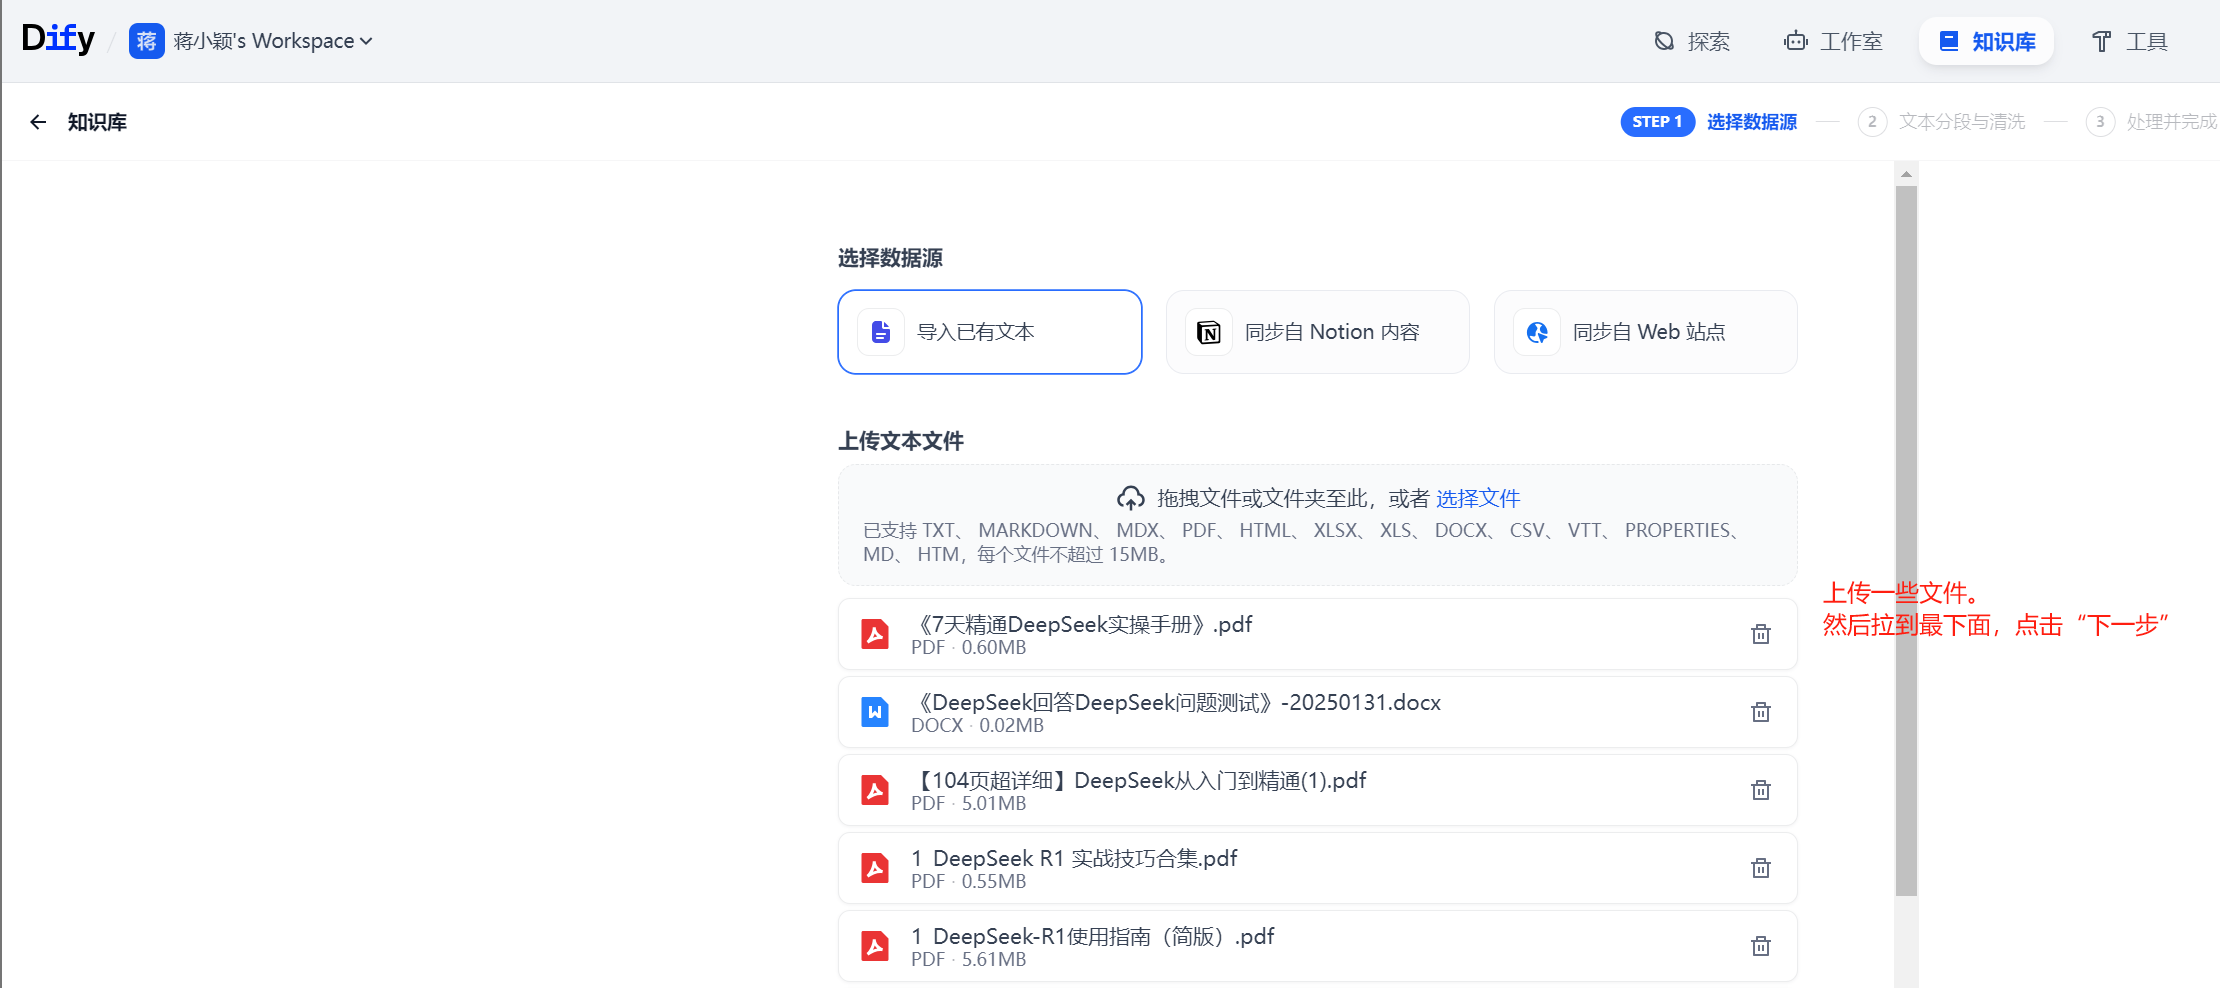Screen dimensions: 2220x988
Task: Click PDF icon of 【104页超详细】 file
Action: point(875,790)
